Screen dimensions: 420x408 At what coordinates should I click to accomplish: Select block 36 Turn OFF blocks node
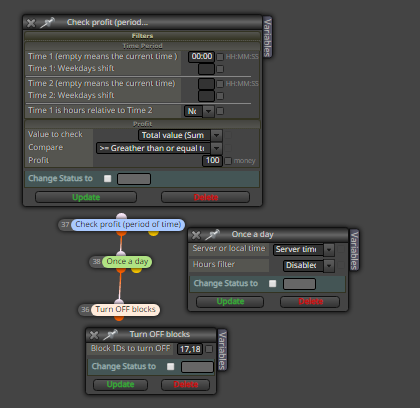[x=125, y=310]
